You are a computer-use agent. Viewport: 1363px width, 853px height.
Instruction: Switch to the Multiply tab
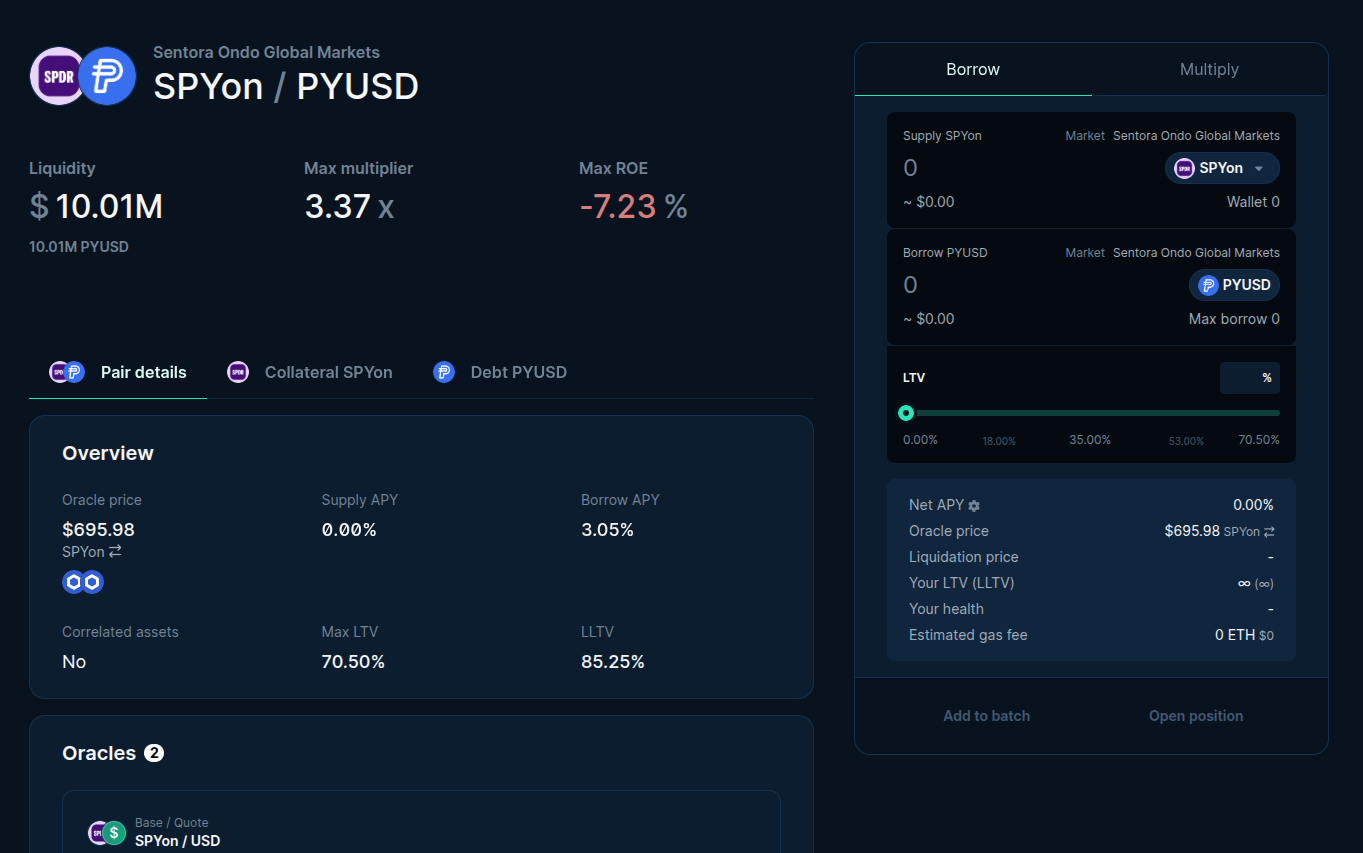1209,69
